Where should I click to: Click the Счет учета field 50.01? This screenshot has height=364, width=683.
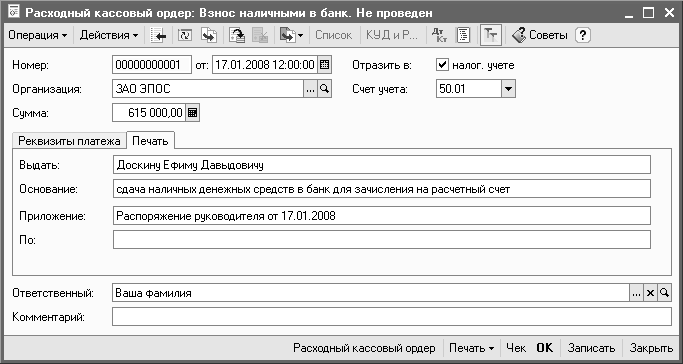point(469,89)
